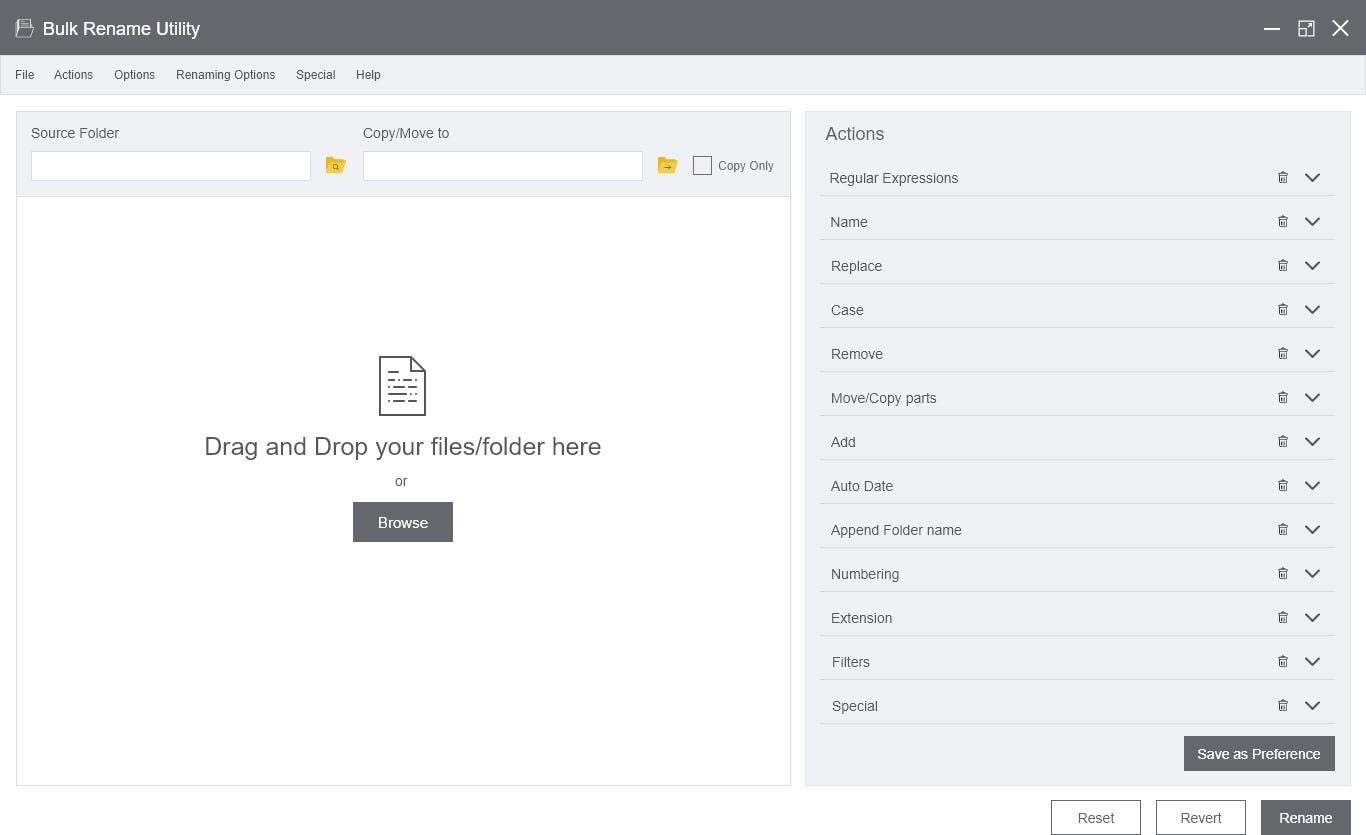Click the Bulk Rename Utility app icon

(x=25, y=28)
